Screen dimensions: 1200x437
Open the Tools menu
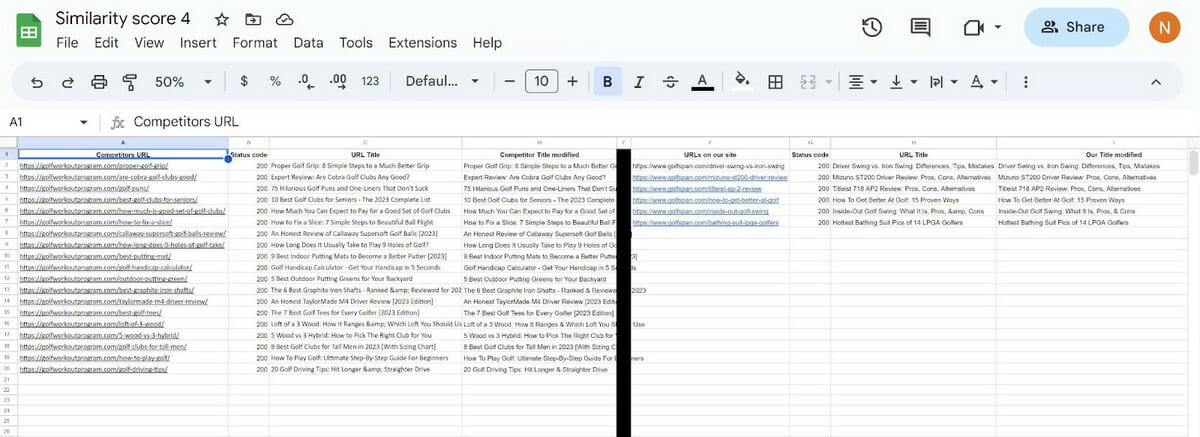click(x=355, y=43)
